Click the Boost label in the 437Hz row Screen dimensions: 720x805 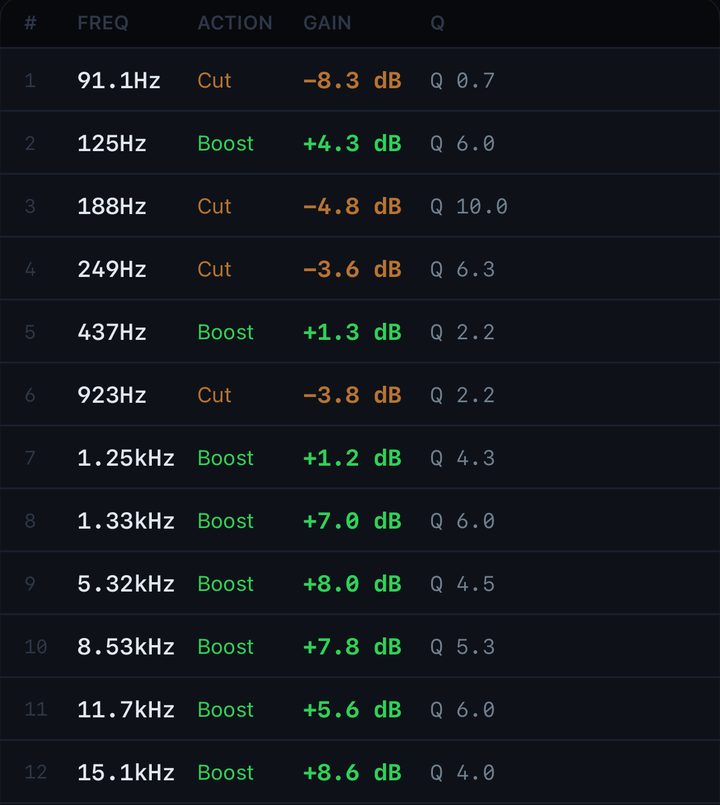pyautogui.click(x=225, y=332)
